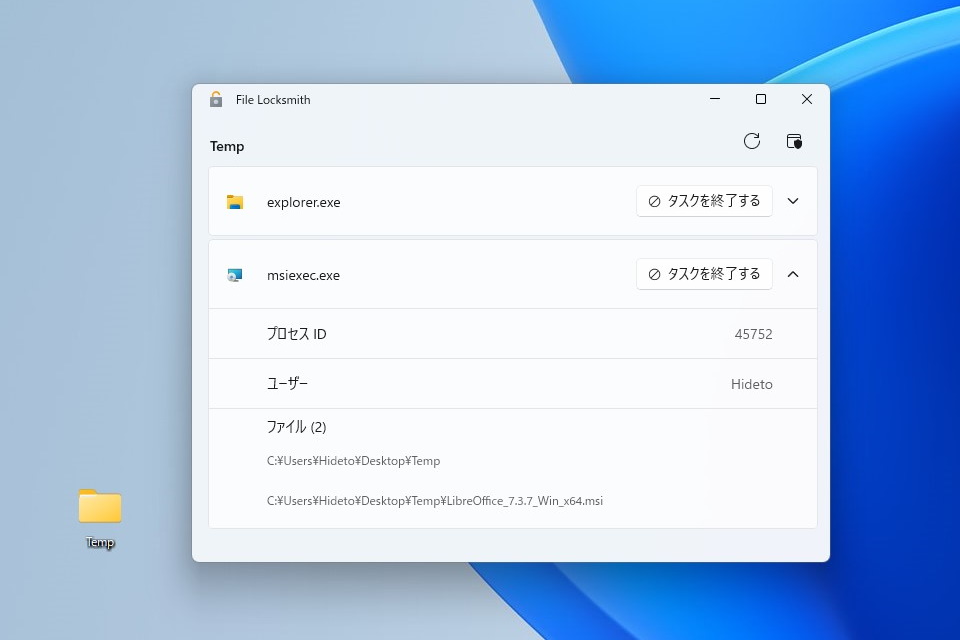960x640 pixels.
Task: Click the ファイル (2) label
Action: [x=297, y=426]
